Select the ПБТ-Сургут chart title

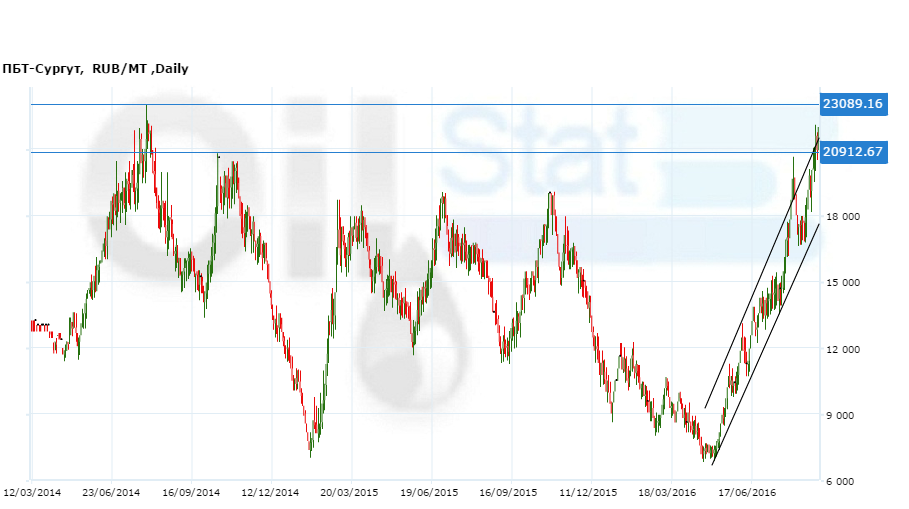(95, 69)
